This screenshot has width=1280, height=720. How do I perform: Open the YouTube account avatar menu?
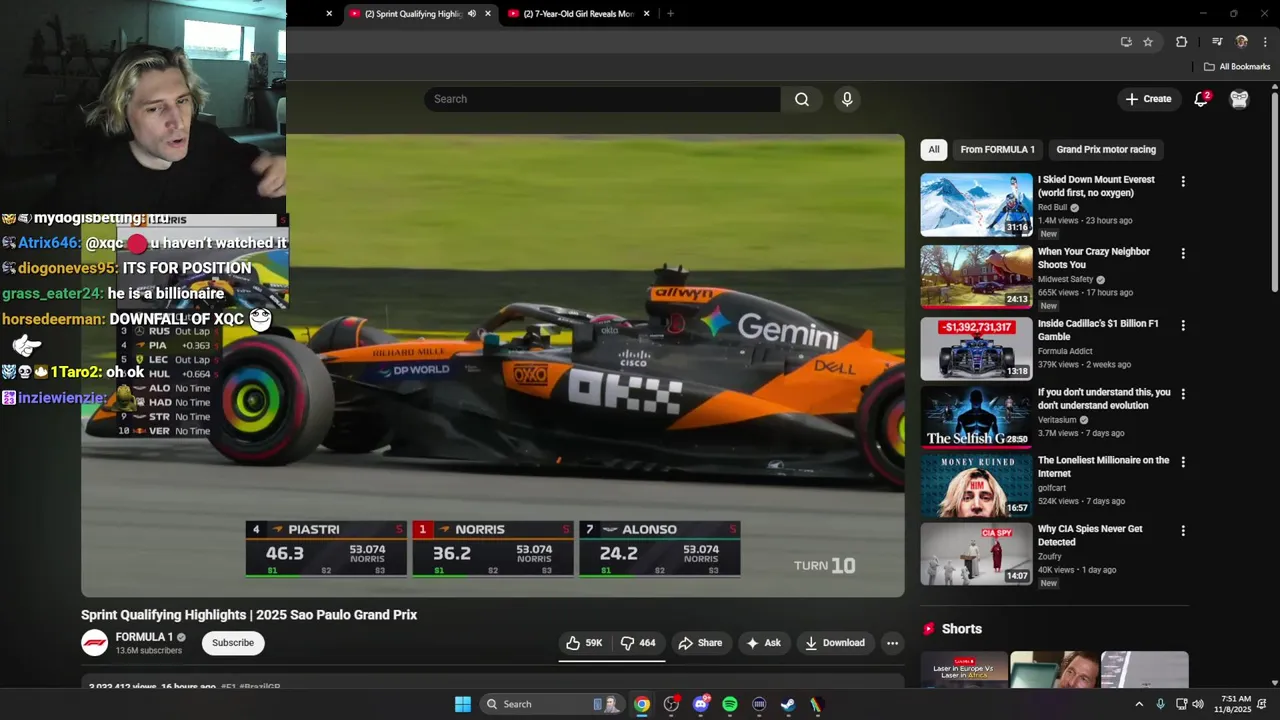coord(1239,99)
